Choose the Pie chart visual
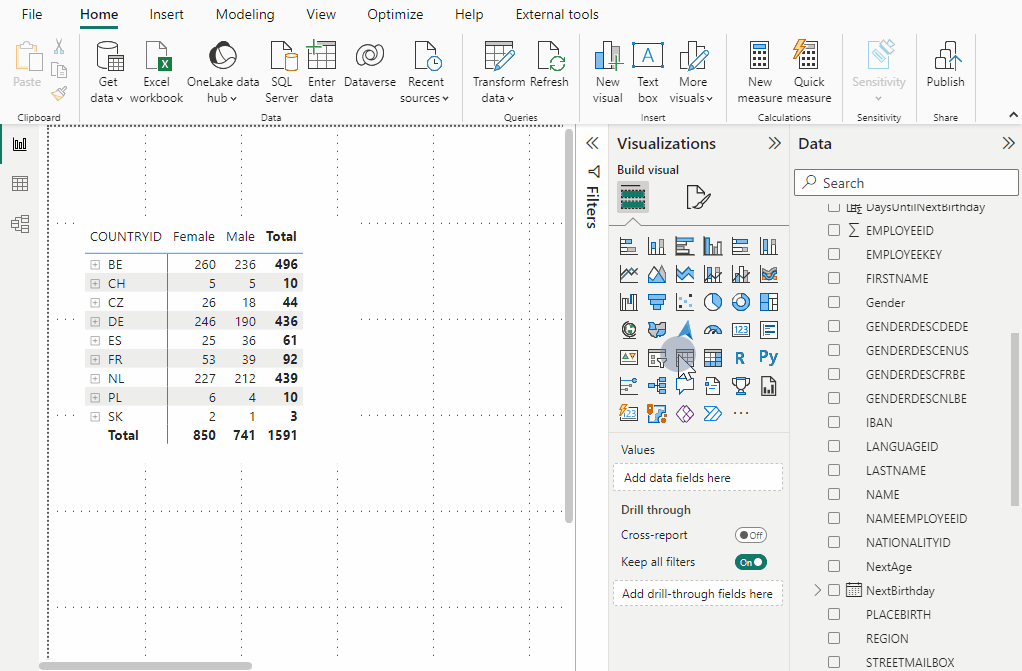This screenshot has width=1022, height=671. point(713,302)
